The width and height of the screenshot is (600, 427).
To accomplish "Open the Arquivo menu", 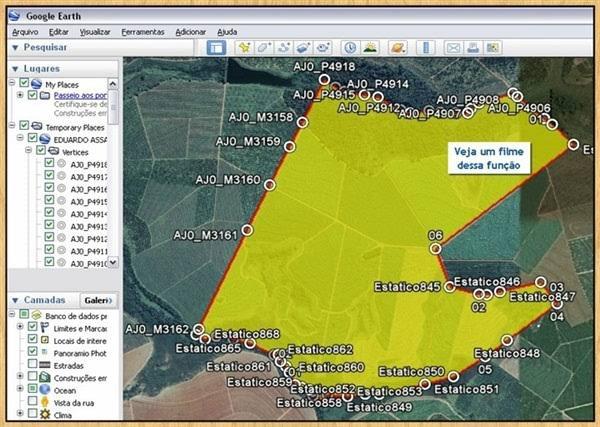I will pyautogui.click(x=25, y=32).
